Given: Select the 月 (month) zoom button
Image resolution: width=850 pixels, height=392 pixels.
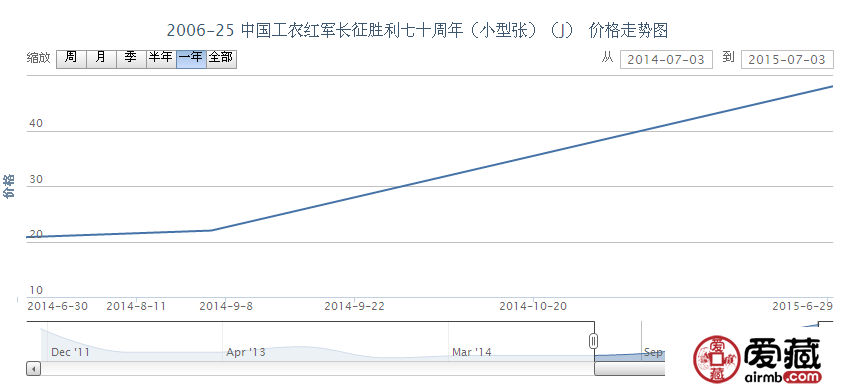Looking at the screenshot, I should [x=101, y=59].
